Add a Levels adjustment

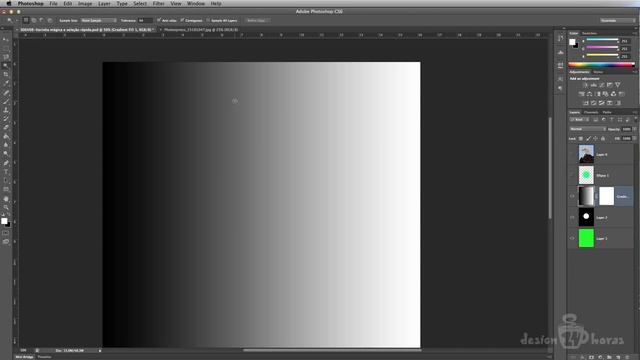point(593,85)
